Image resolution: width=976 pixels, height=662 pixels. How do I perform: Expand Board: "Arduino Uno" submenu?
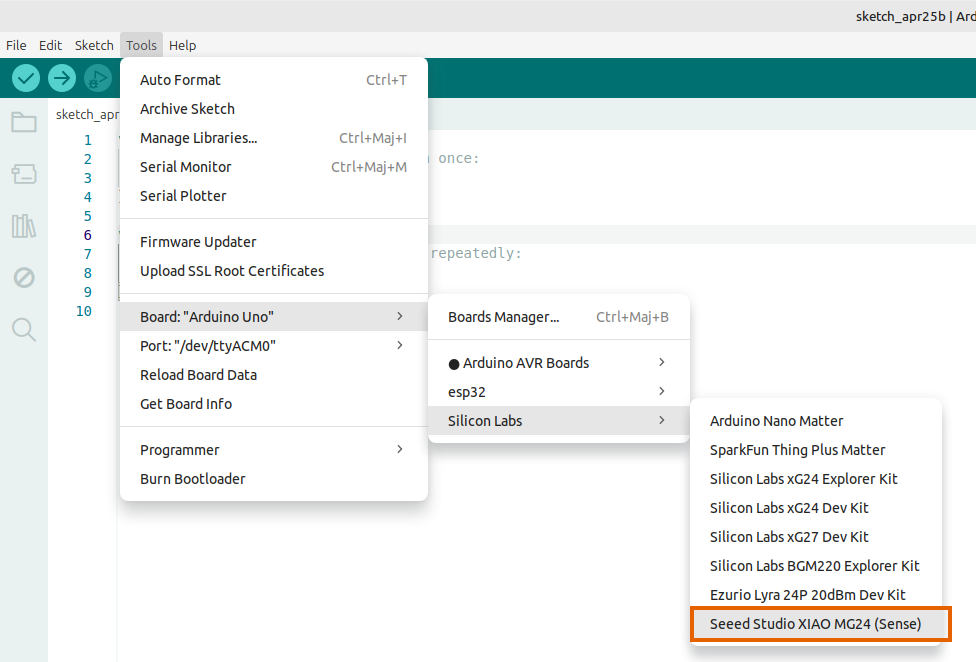coord(274,317)
